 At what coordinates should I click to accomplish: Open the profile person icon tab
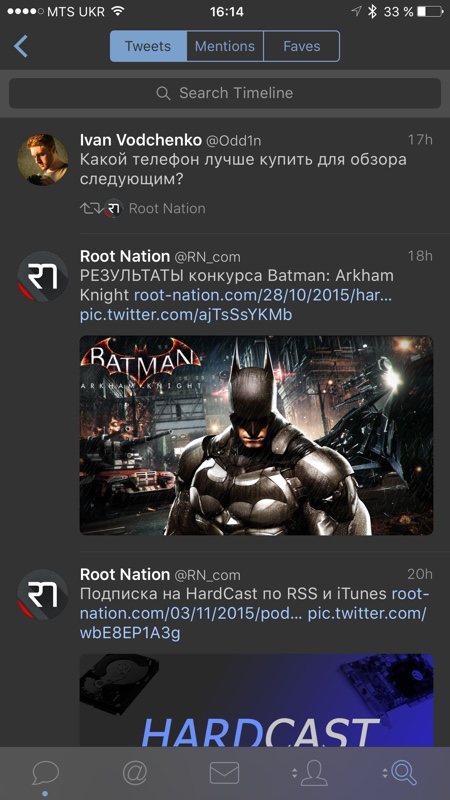point(310,773)
